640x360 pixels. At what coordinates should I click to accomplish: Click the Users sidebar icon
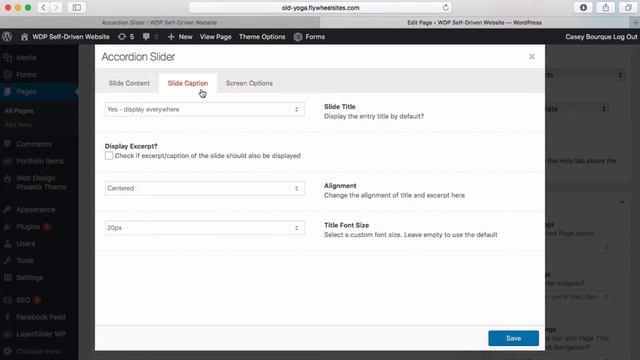(x=7, y=244)
